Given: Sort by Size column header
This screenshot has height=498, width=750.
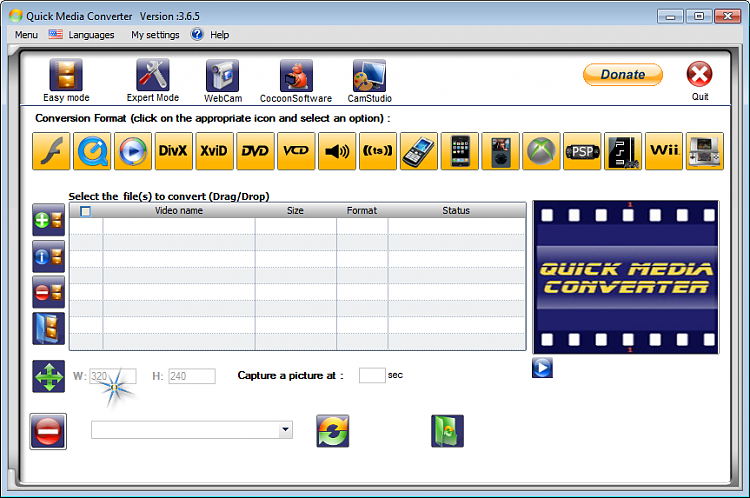Looking at the screenshot, I should 296,211.
